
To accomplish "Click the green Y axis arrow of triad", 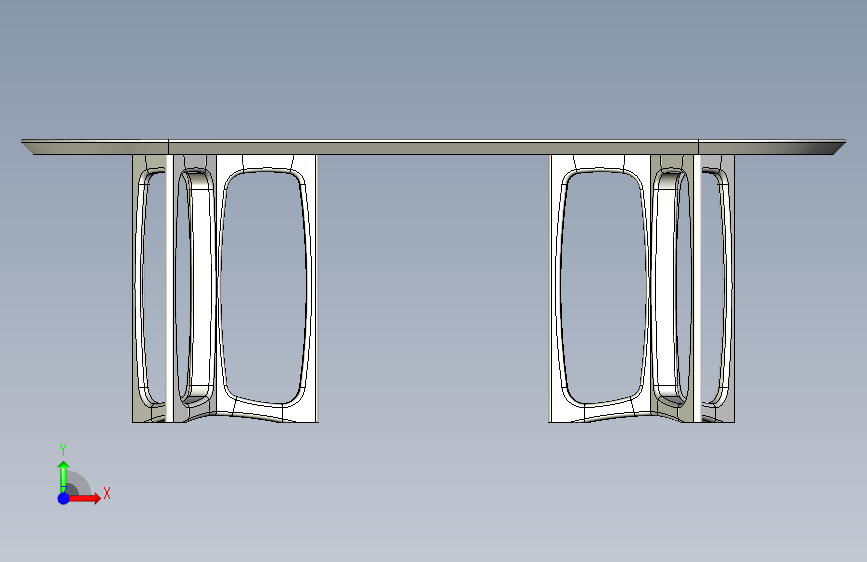I will point(64,476).
